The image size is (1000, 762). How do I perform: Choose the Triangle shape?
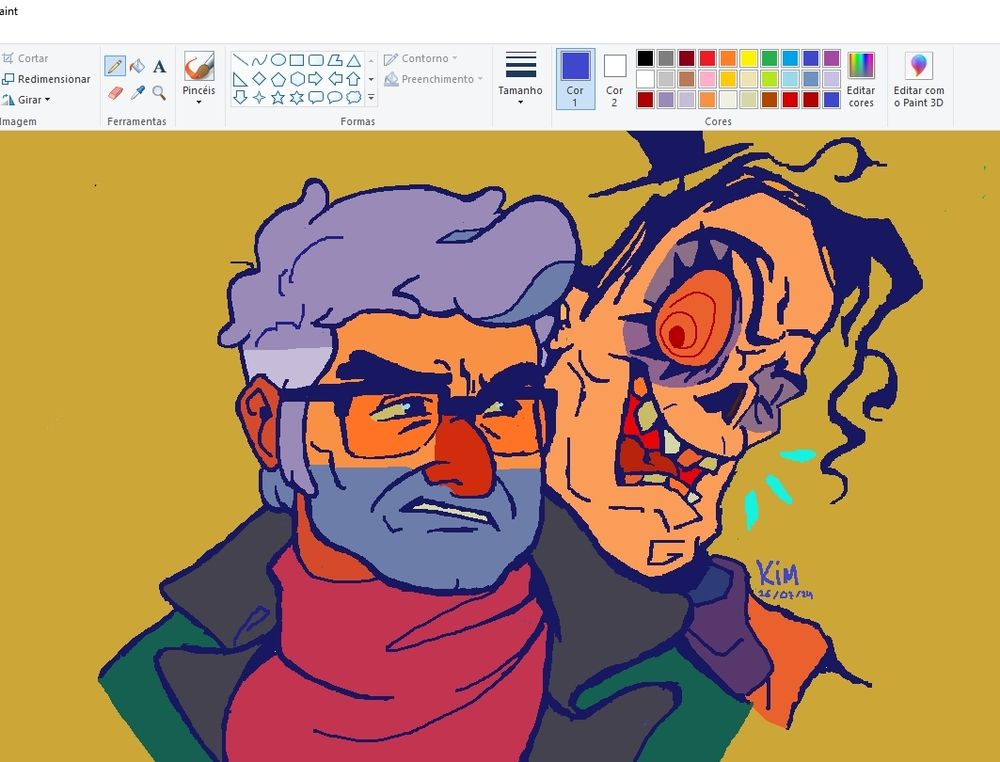pos(353,61)
